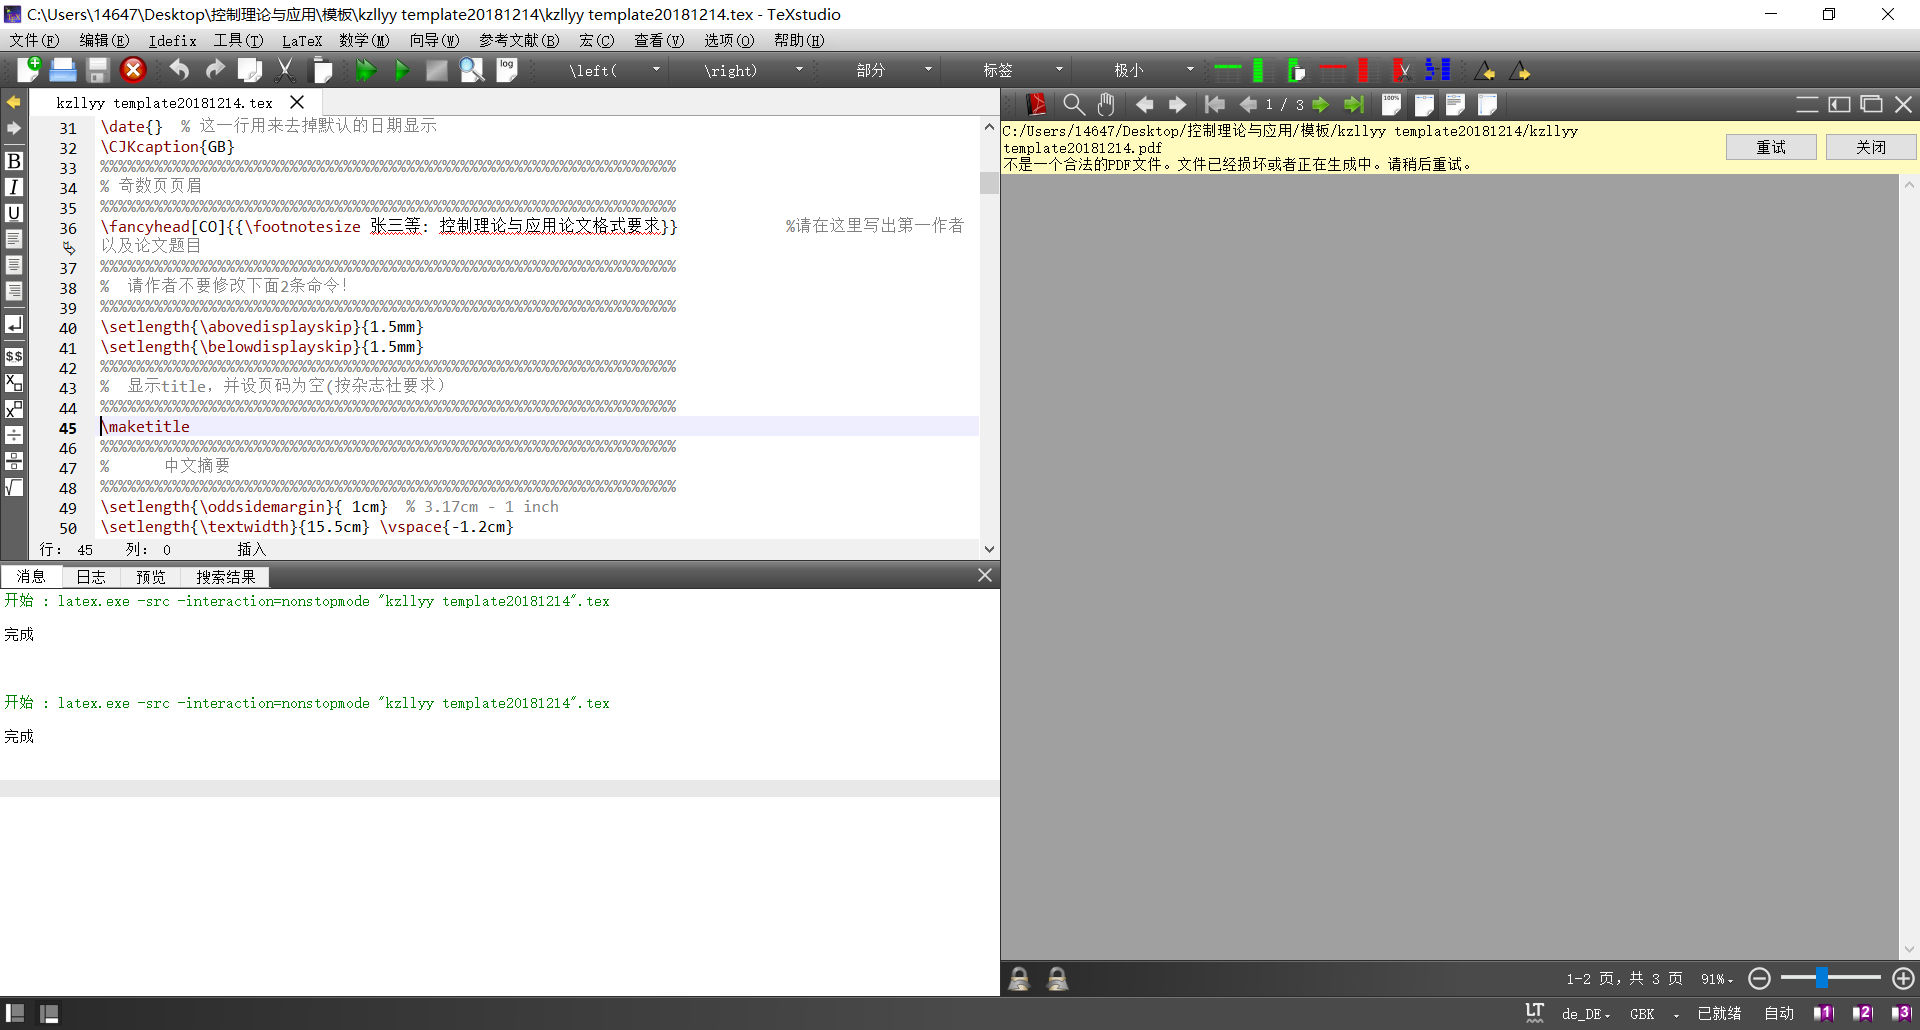Expand the 部分 section structure dropdown
The image size is (1920, 1030).
927,70
